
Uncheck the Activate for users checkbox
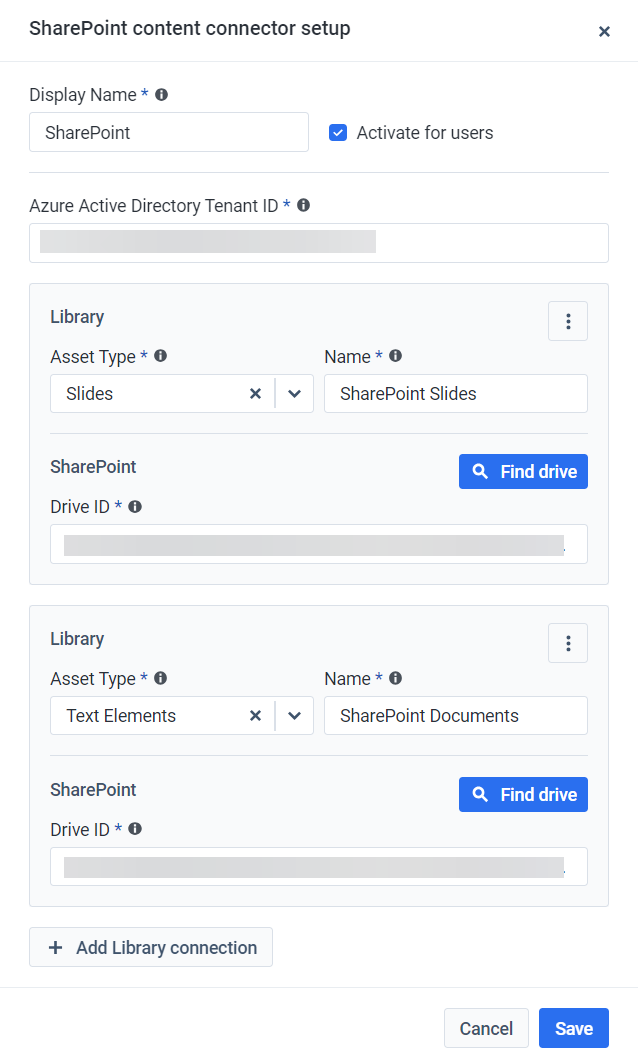click(x=338, y=132)
